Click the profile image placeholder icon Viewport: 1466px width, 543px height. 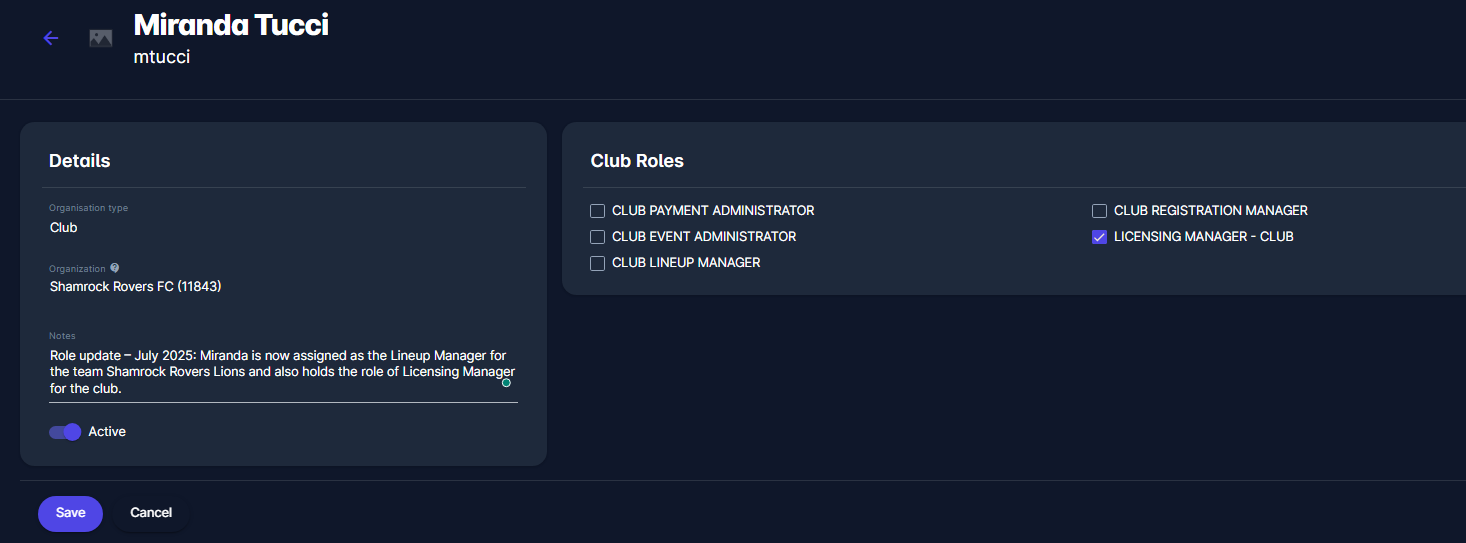coord(100,38)
